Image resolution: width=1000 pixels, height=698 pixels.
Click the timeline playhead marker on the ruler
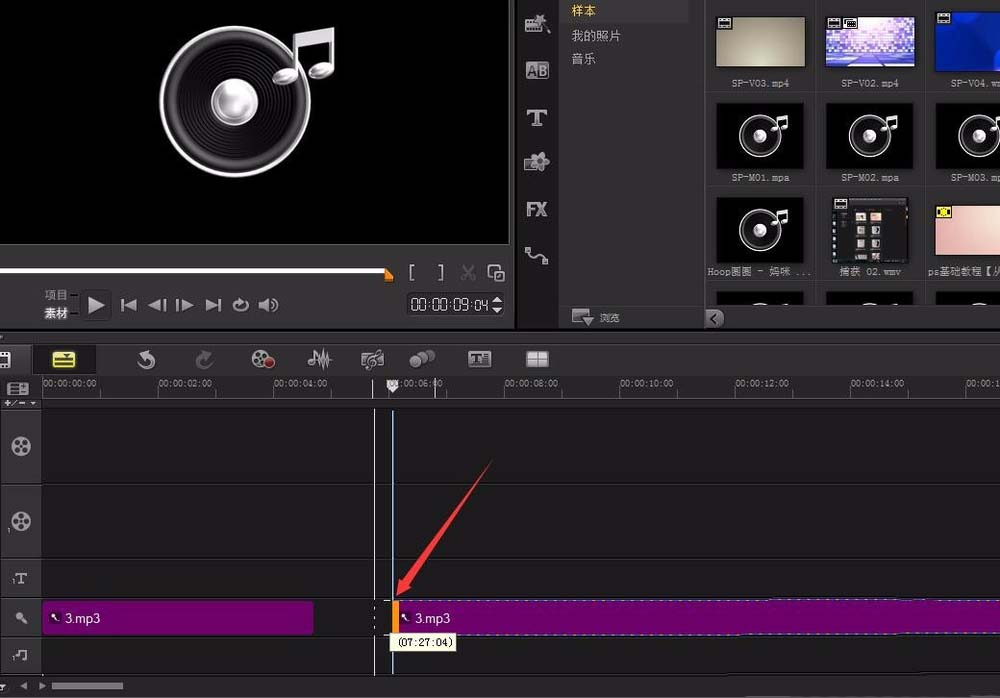click(x=392, y=385)
